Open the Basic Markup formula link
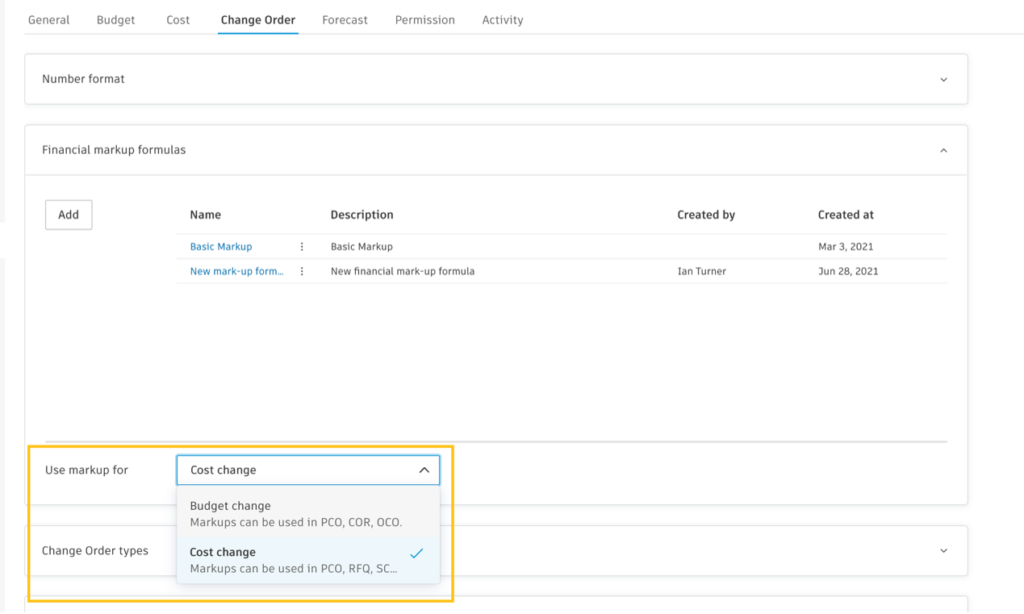1024x614 pixels. click(x=221, y=246)
